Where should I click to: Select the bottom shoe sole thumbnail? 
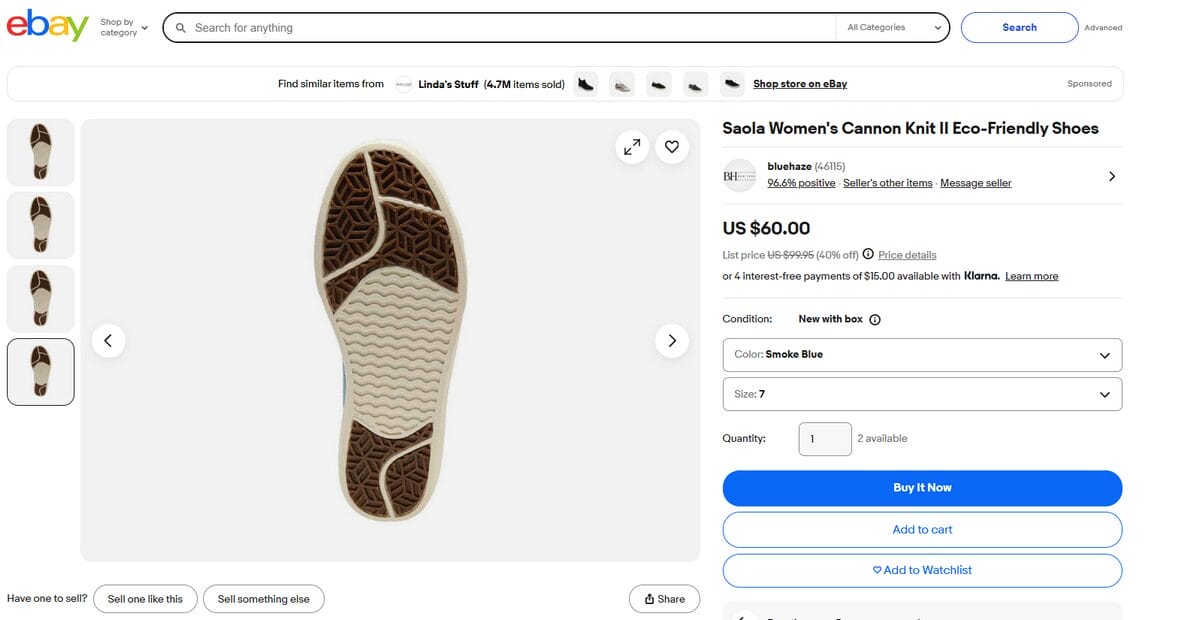pyautogui.click(x=40, y=372)
